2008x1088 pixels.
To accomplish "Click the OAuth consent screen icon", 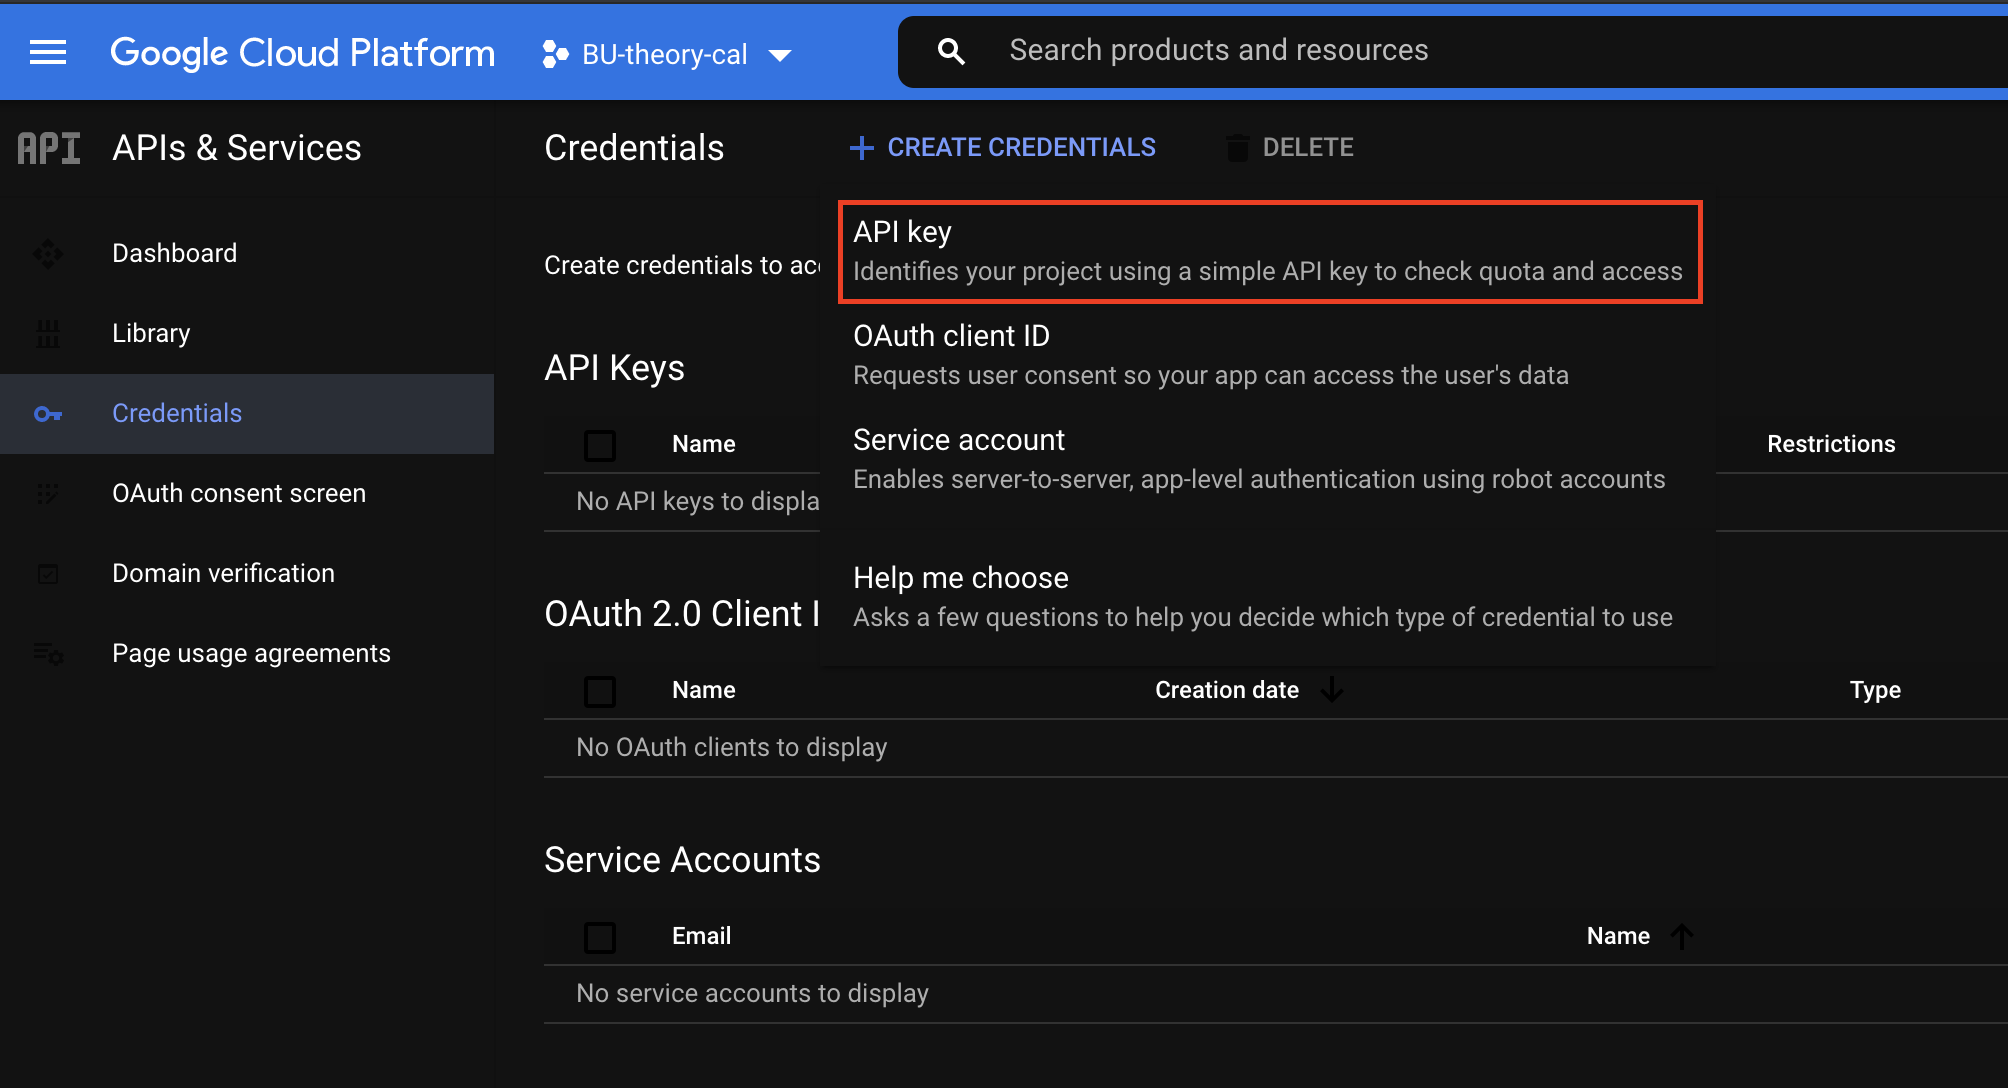I will (47, 494).
